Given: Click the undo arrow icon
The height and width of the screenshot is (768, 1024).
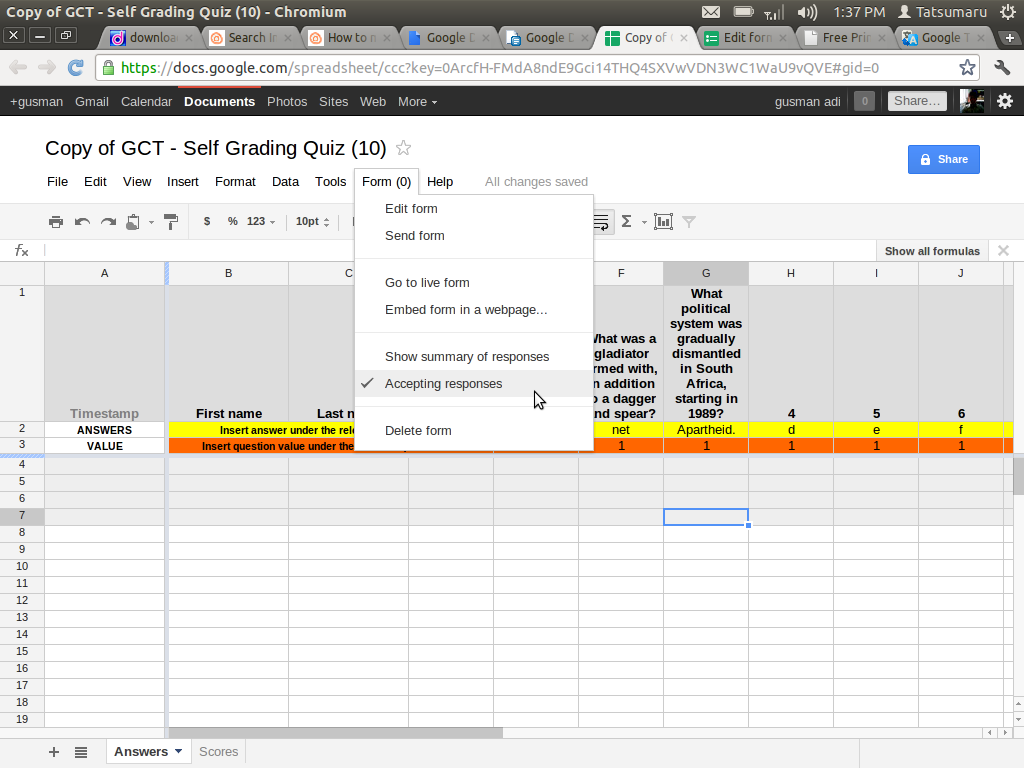Looking at the screenshot, I should click(82, 222).
